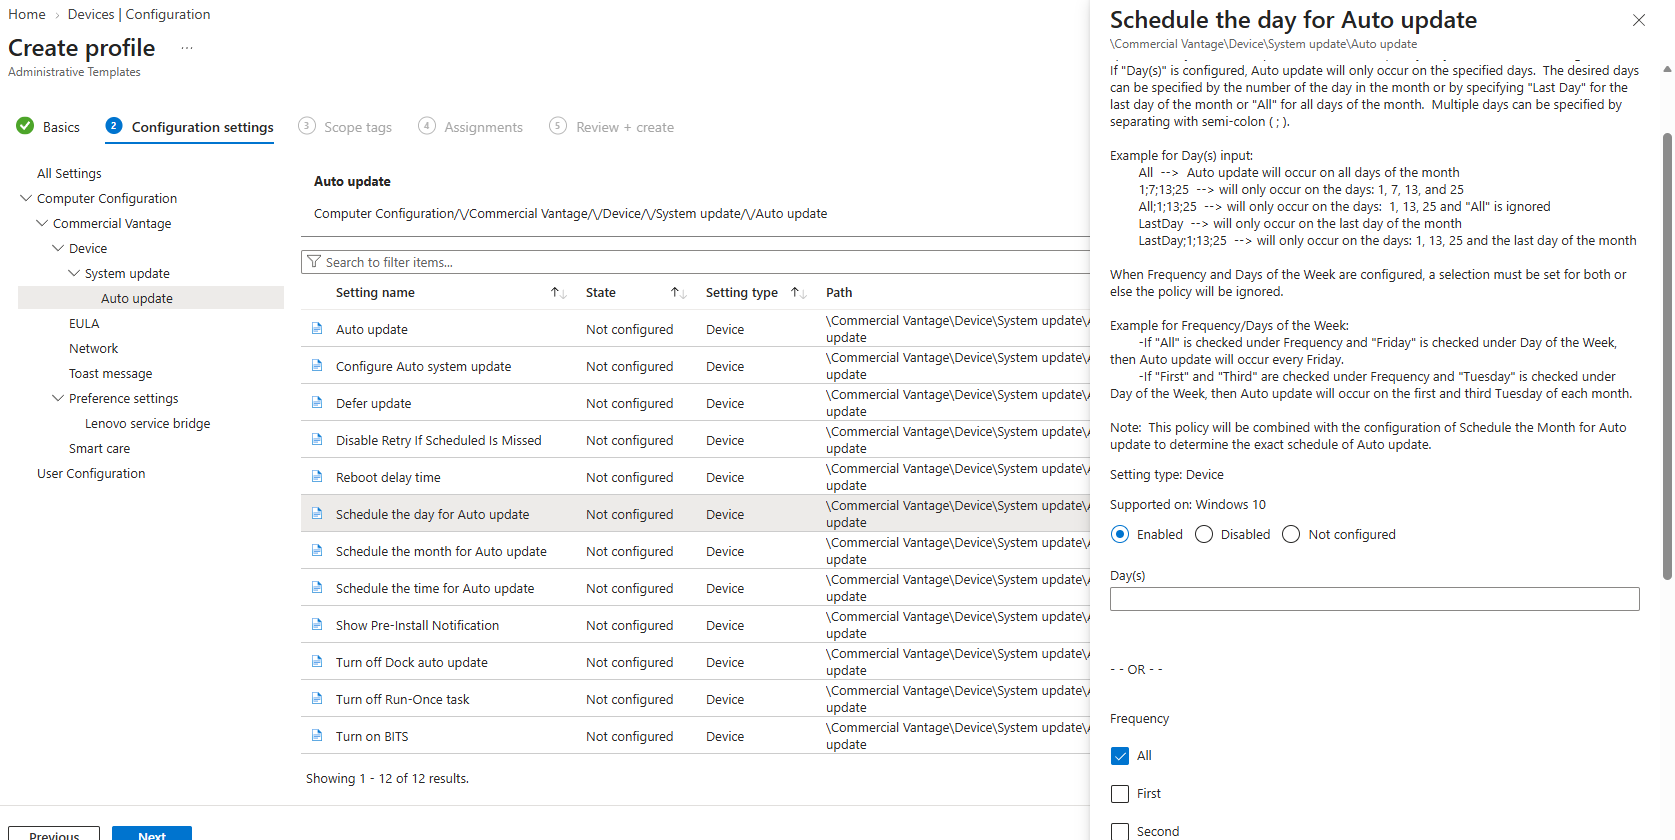Image resolution: width=1675 pixels, height=840 pixels.
Task: Select the Enabled radio button
Action: tap(1120, 535)
